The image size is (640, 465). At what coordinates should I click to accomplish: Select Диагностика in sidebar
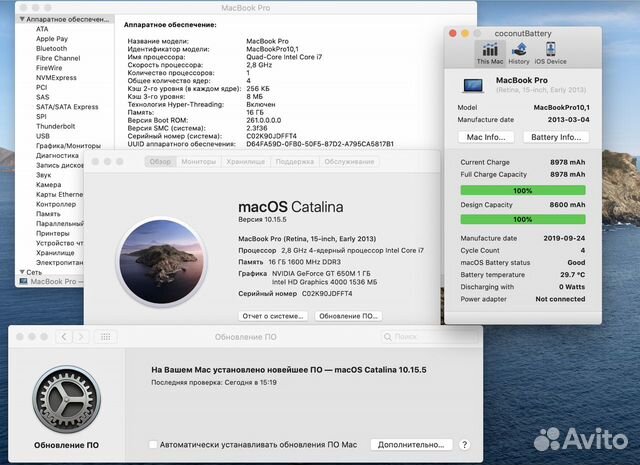click(x=57, y=156)
